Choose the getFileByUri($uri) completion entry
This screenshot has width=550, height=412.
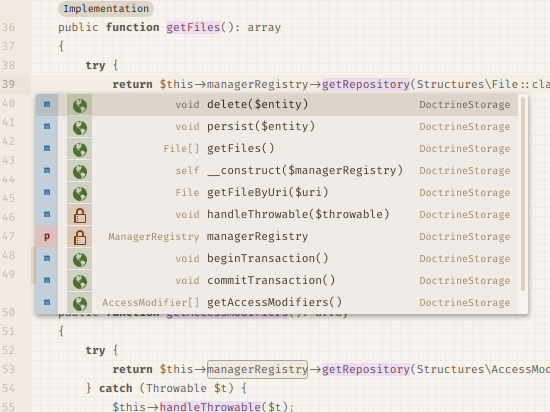tap(277, 193)
